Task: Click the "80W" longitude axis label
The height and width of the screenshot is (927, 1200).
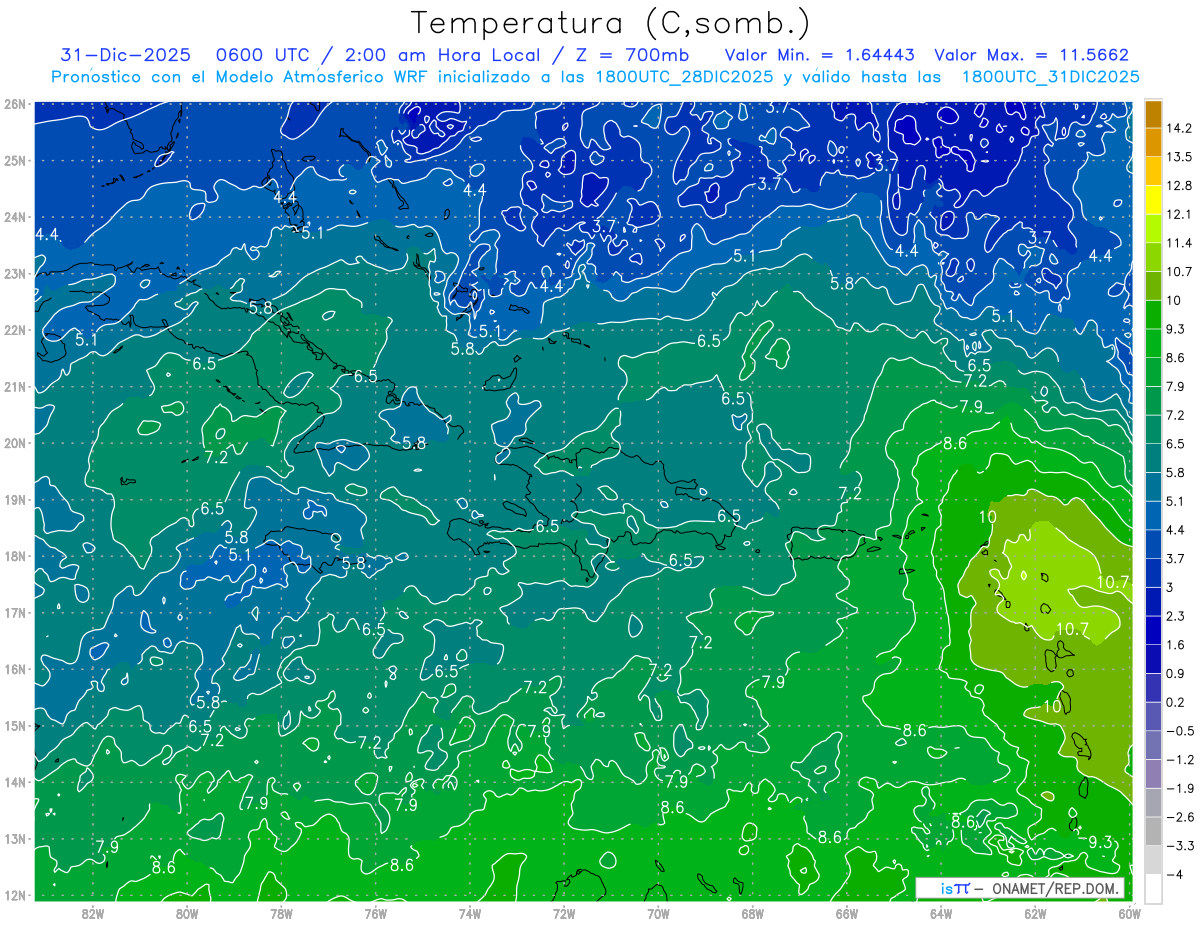Action: (x=186, y=913)
